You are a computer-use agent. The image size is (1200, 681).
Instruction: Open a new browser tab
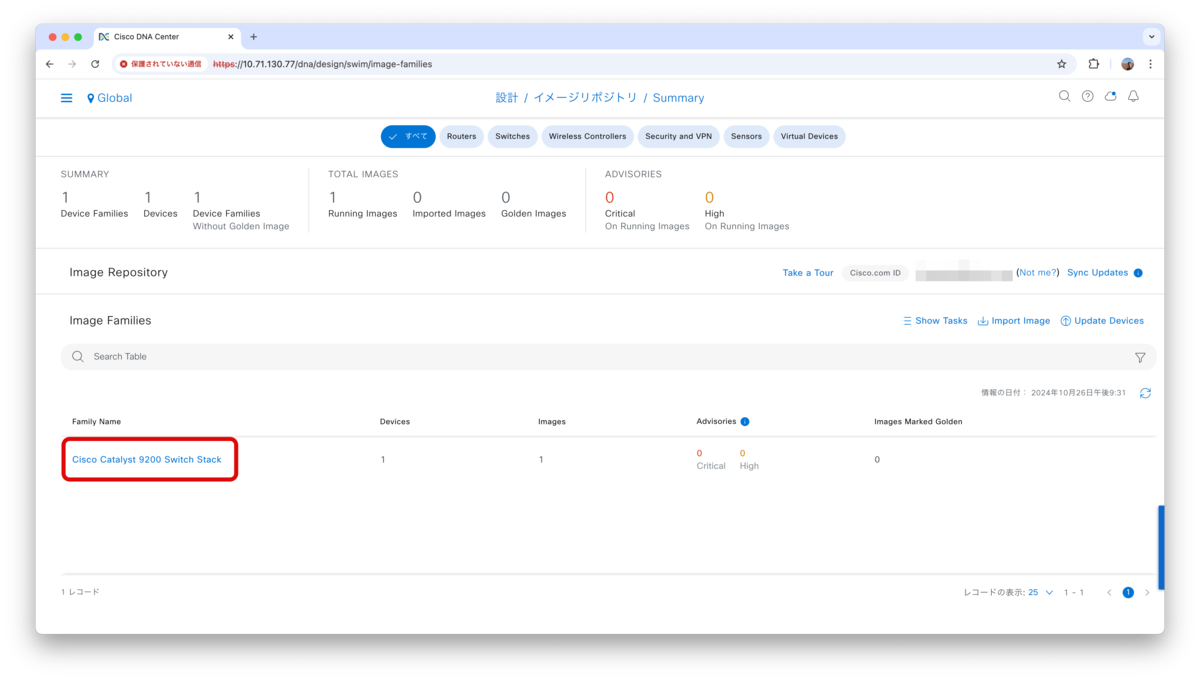[254, 37]
